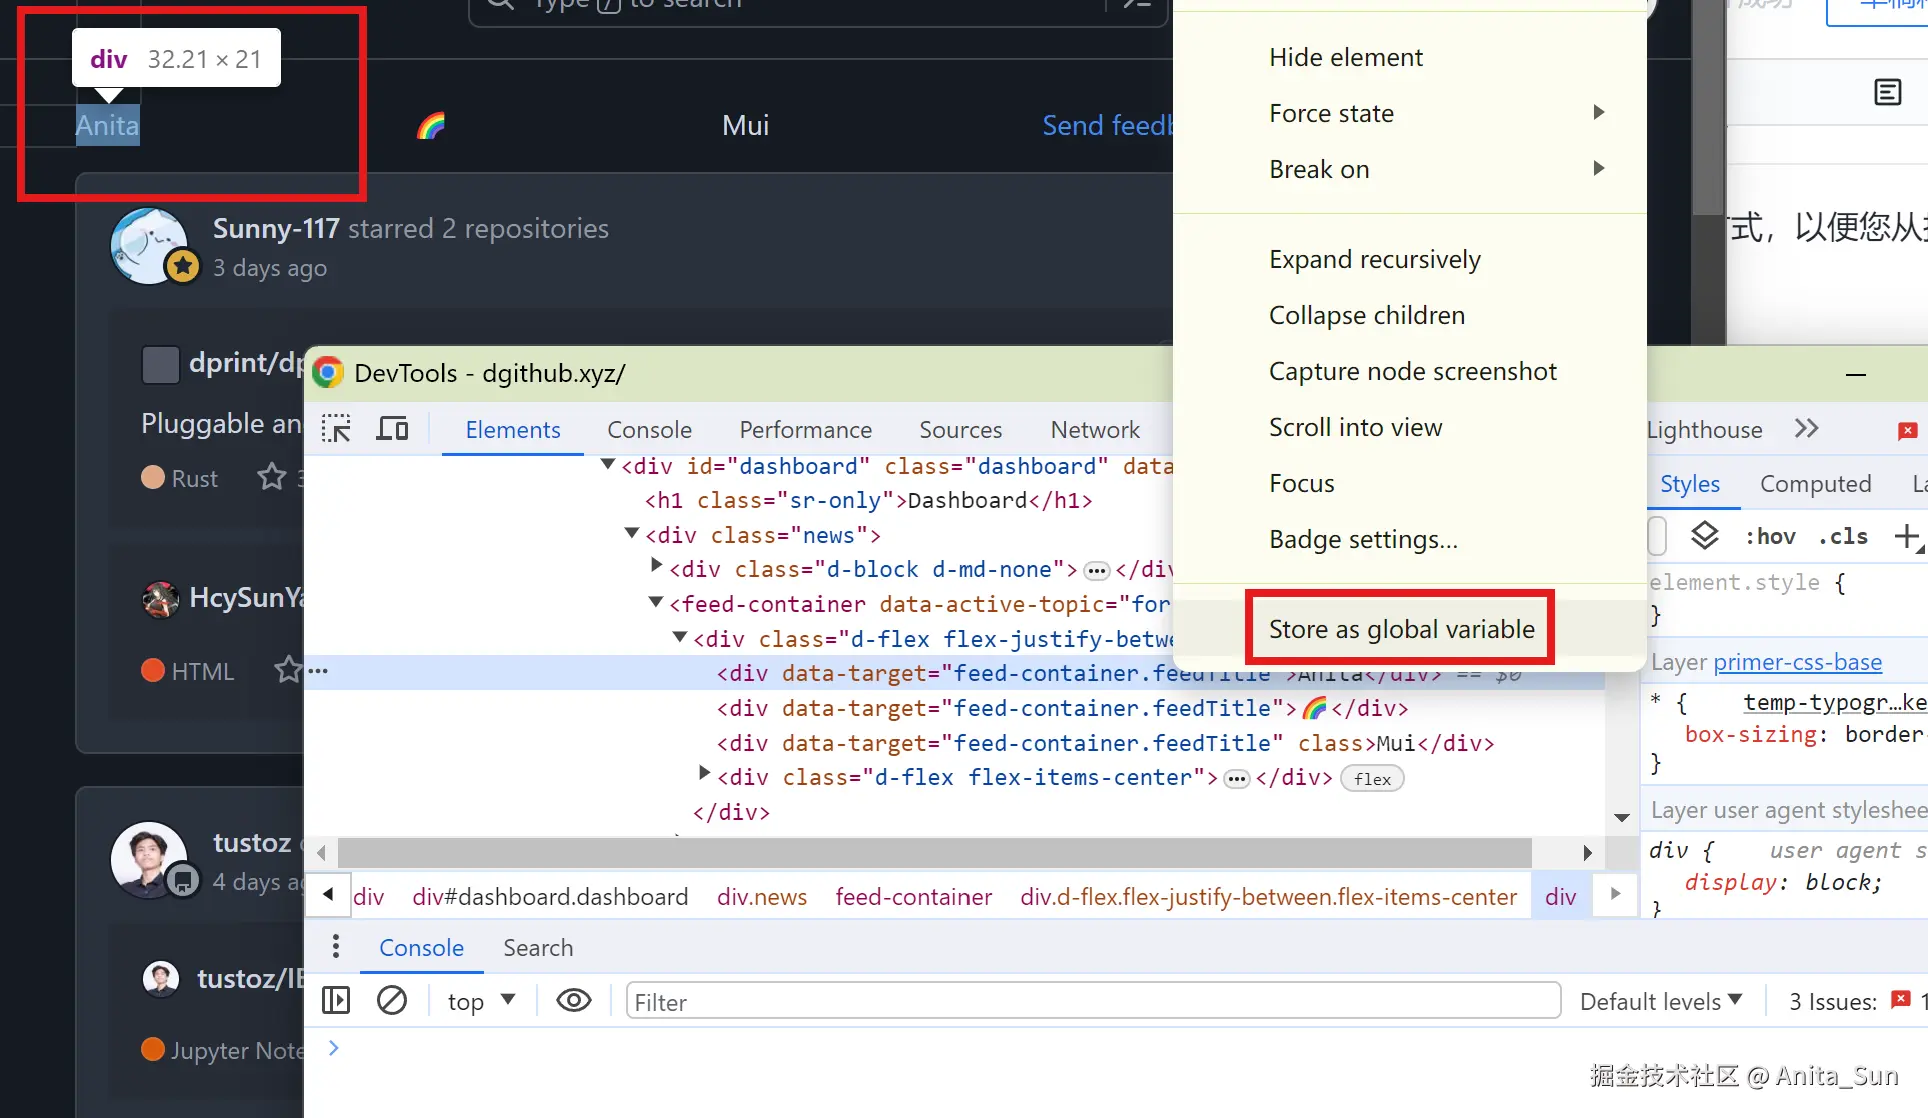This screenshot has width=1928, height=1118.
Task: Toggle the :hov element state button
Action: point(1770,536)
